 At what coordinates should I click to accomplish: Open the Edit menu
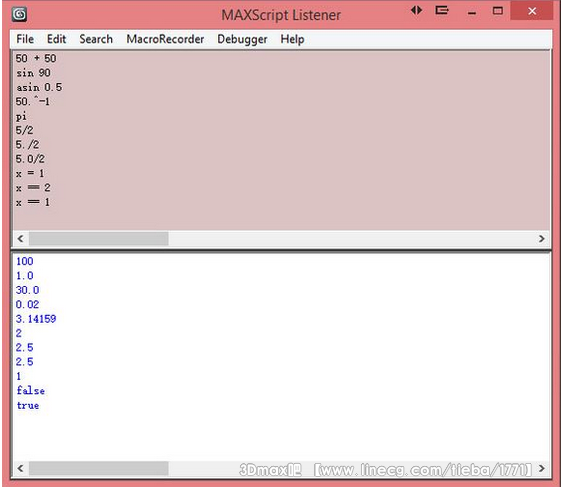57,39
